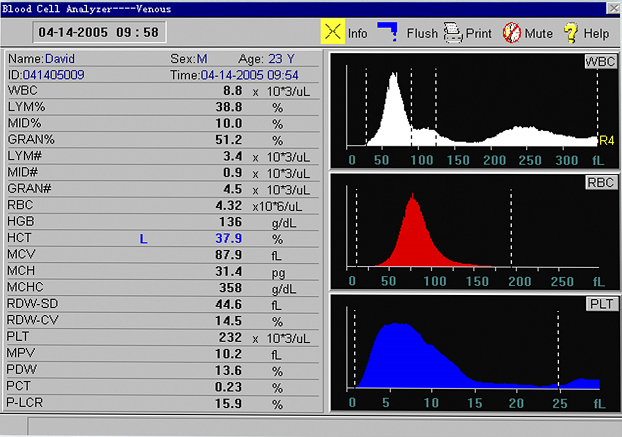
Task: Click the Info text label
Action: pos(357,33)
